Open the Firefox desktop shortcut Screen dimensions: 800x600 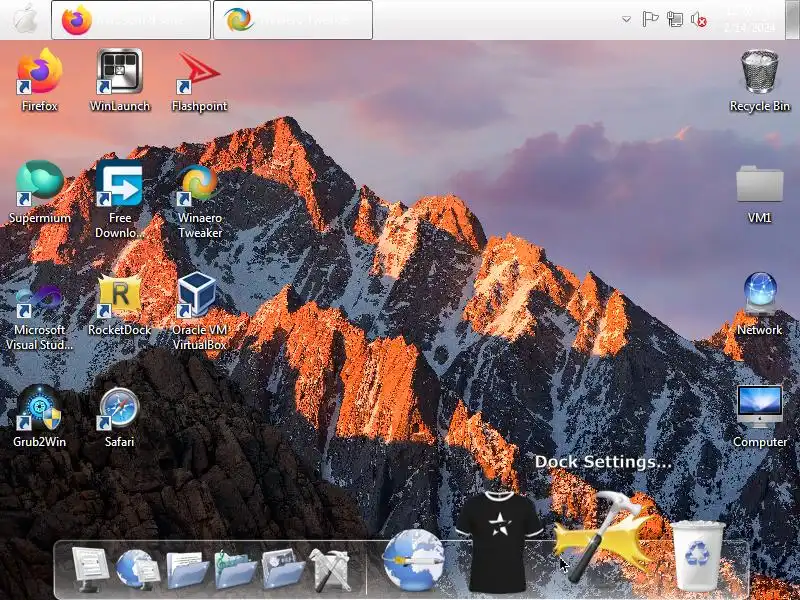(39, 79)
